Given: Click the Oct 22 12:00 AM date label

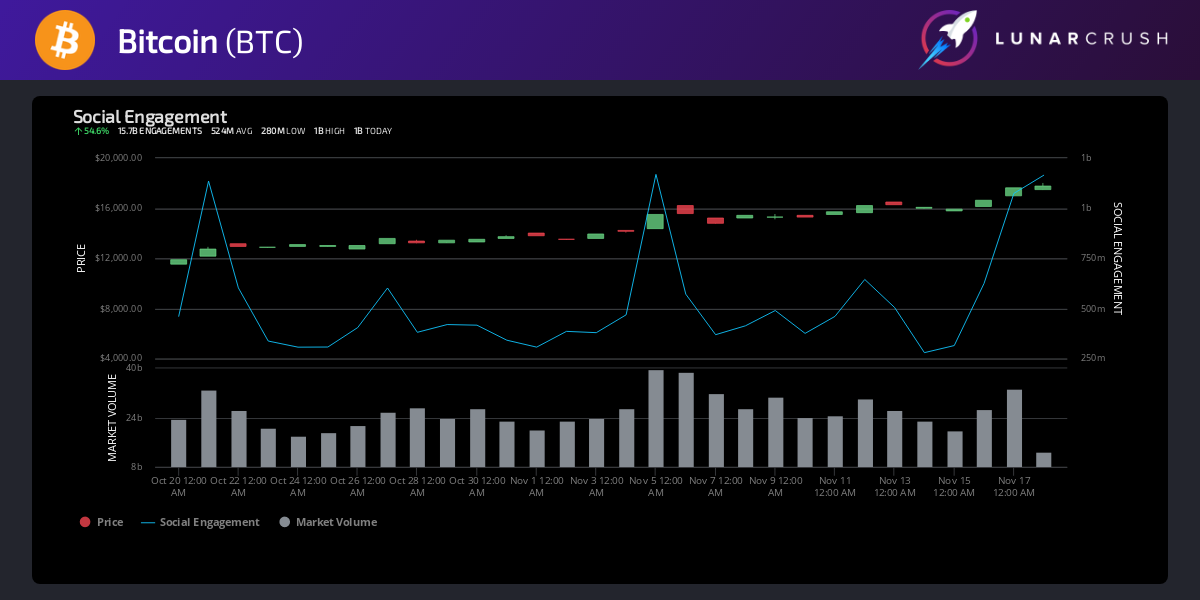Looking at the screenshot, I should pyautogui.click(x=238, y=486).
